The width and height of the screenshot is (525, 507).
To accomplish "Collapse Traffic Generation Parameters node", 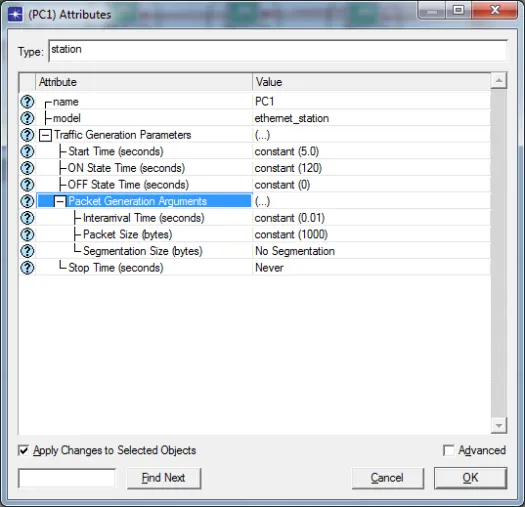I will pos(46,135).
